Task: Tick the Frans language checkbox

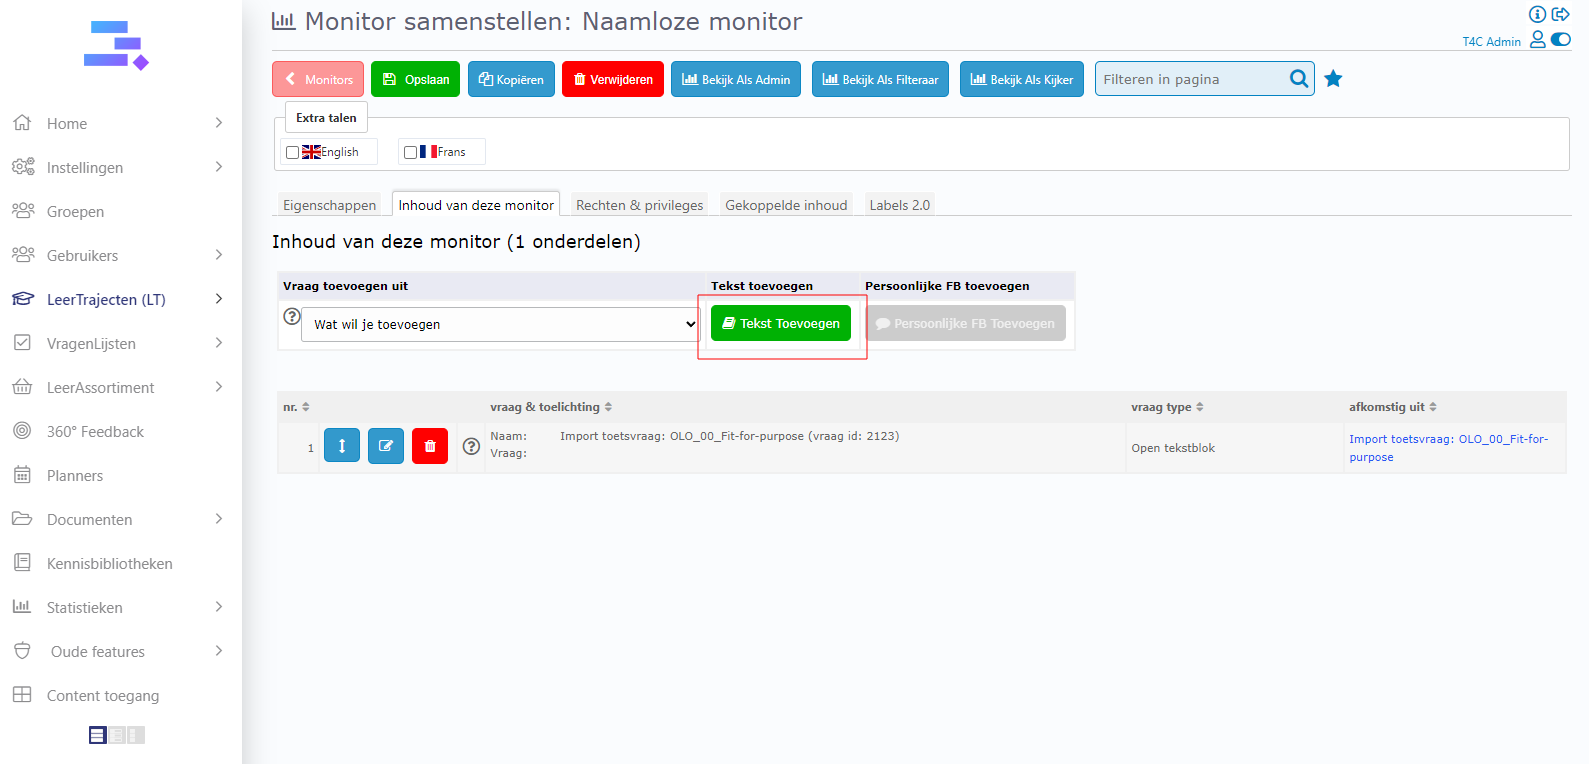Action: pyautogui.click(x=410, y=153)
